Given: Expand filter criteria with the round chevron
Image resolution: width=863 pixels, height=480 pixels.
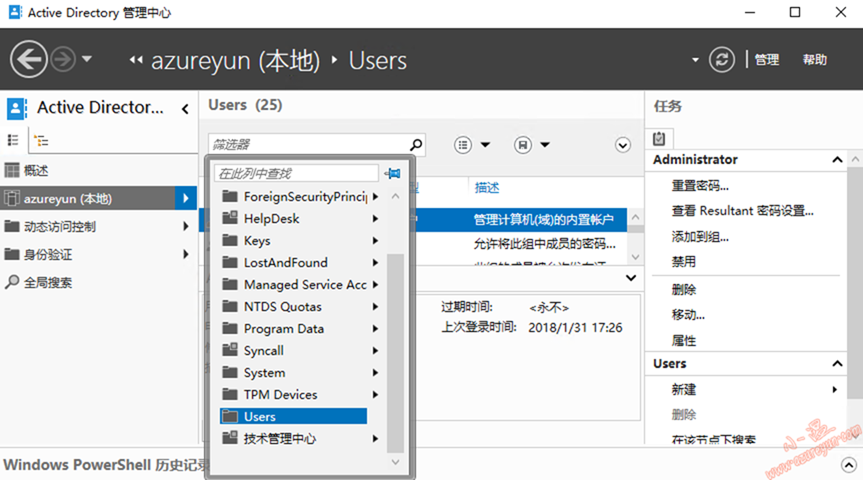Looking at the screenshot, I should pyautogui.click(x=622, y=145).
